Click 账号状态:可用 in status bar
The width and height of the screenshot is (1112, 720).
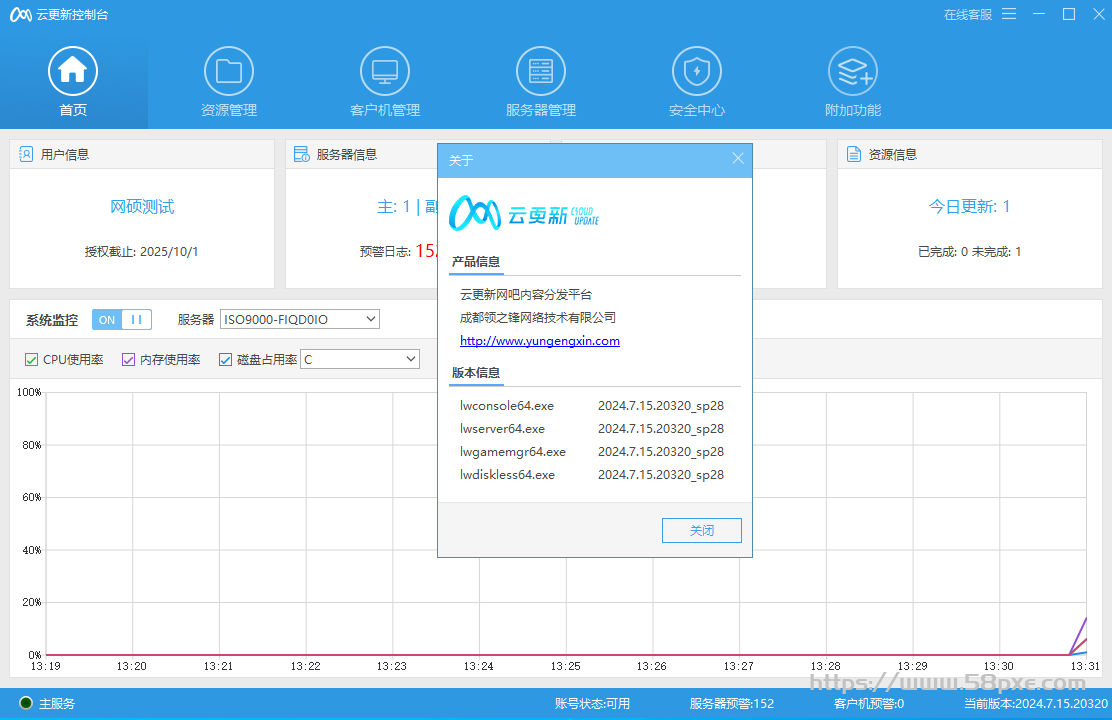[591, 704]
